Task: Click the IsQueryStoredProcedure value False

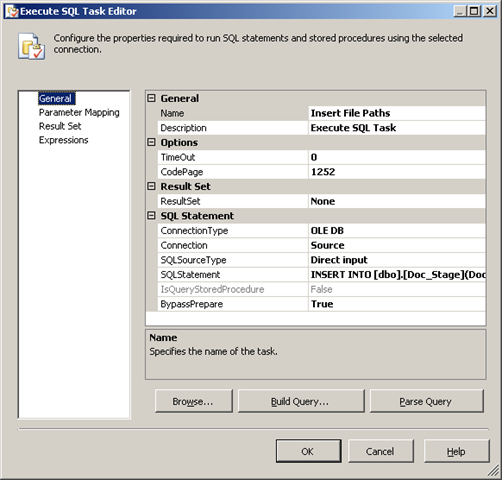Action: coord(397,289)
